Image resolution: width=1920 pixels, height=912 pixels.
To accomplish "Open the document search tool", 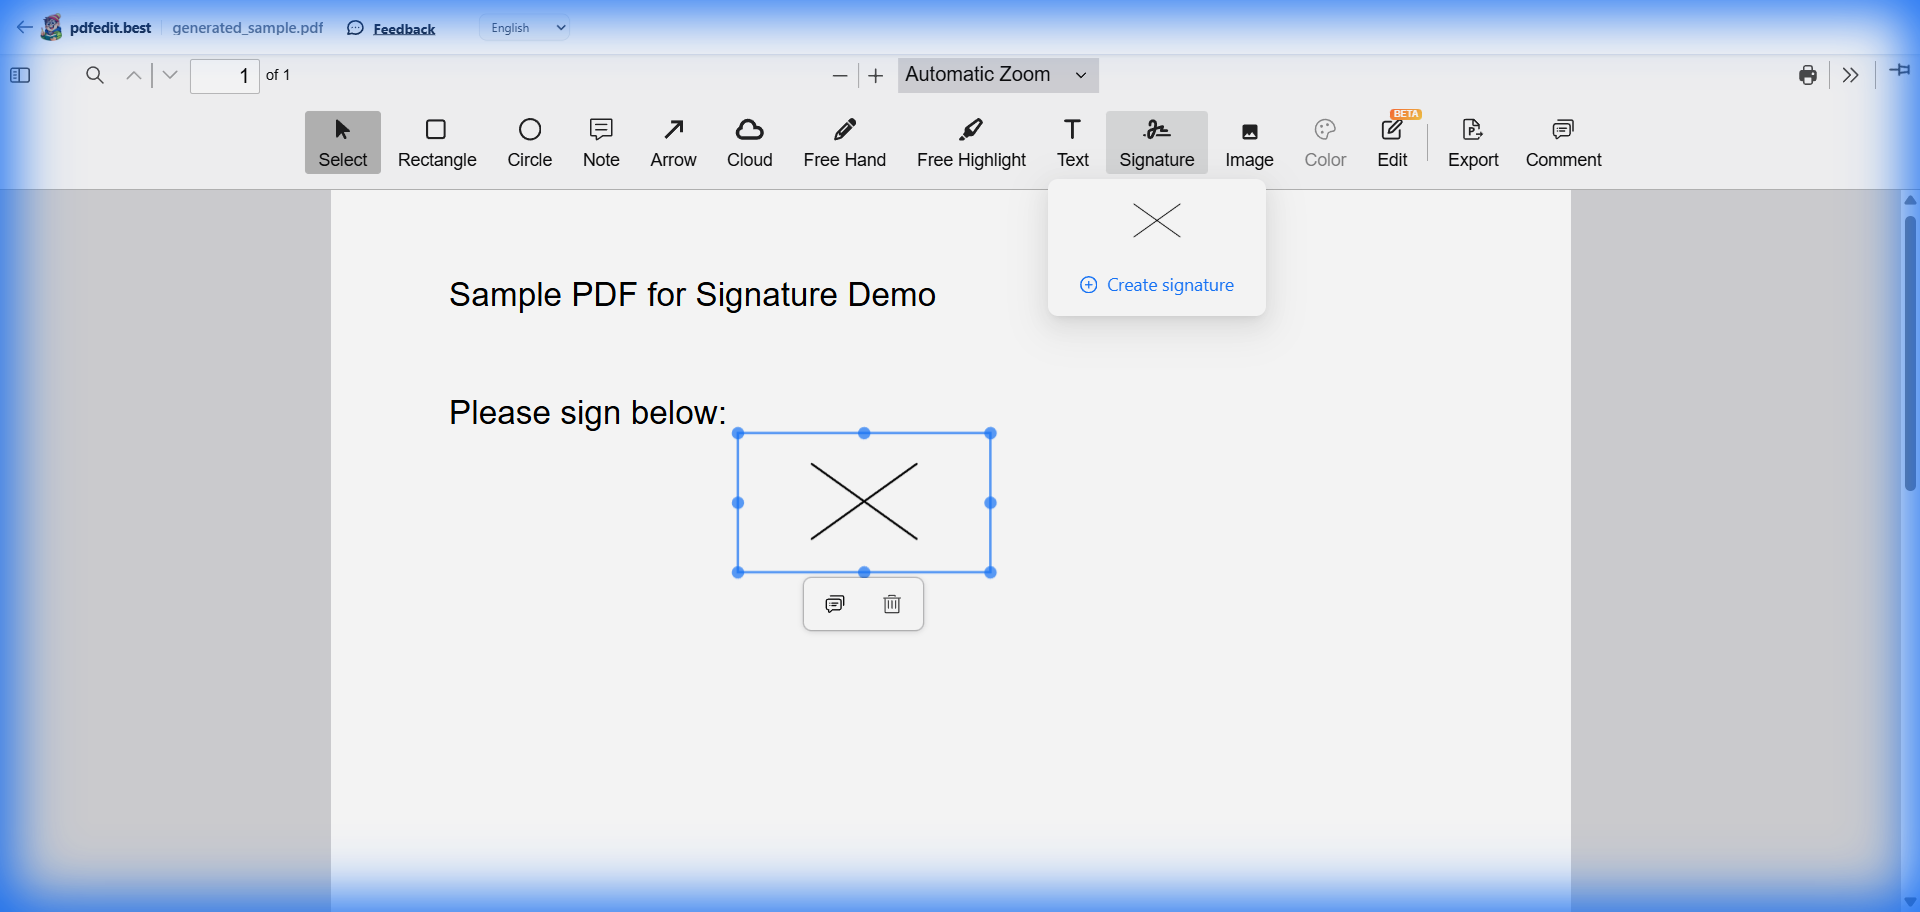I will point(94,75).
